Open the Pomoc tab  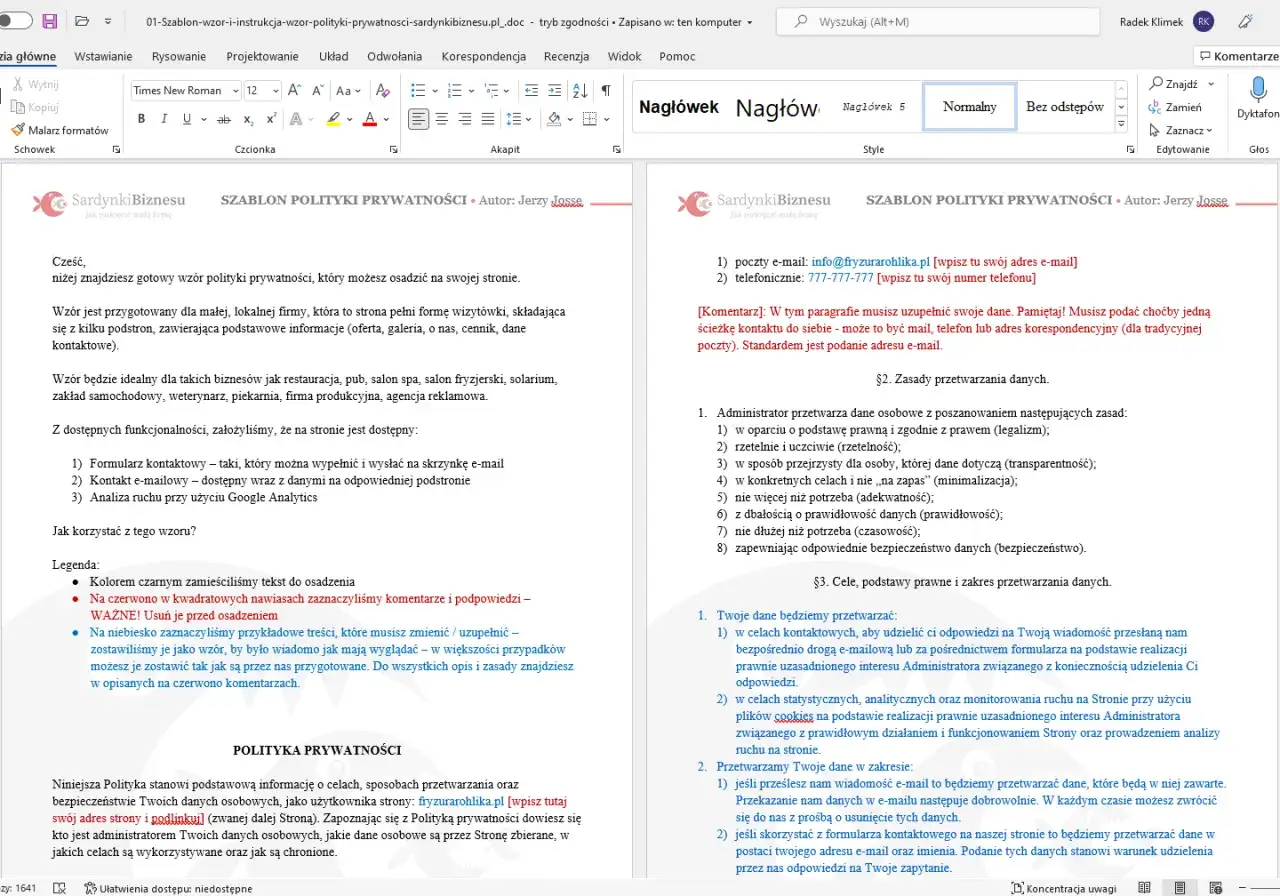(677, 56)
